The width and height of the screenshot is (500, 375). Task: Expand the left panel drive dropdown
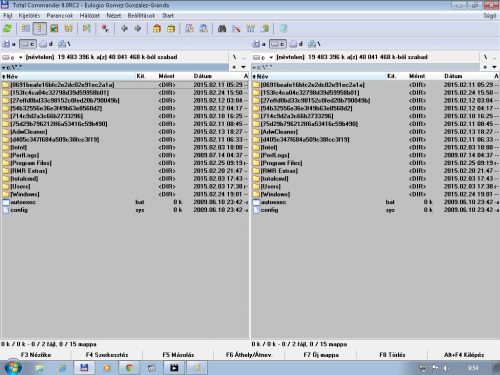coord(20,57)
